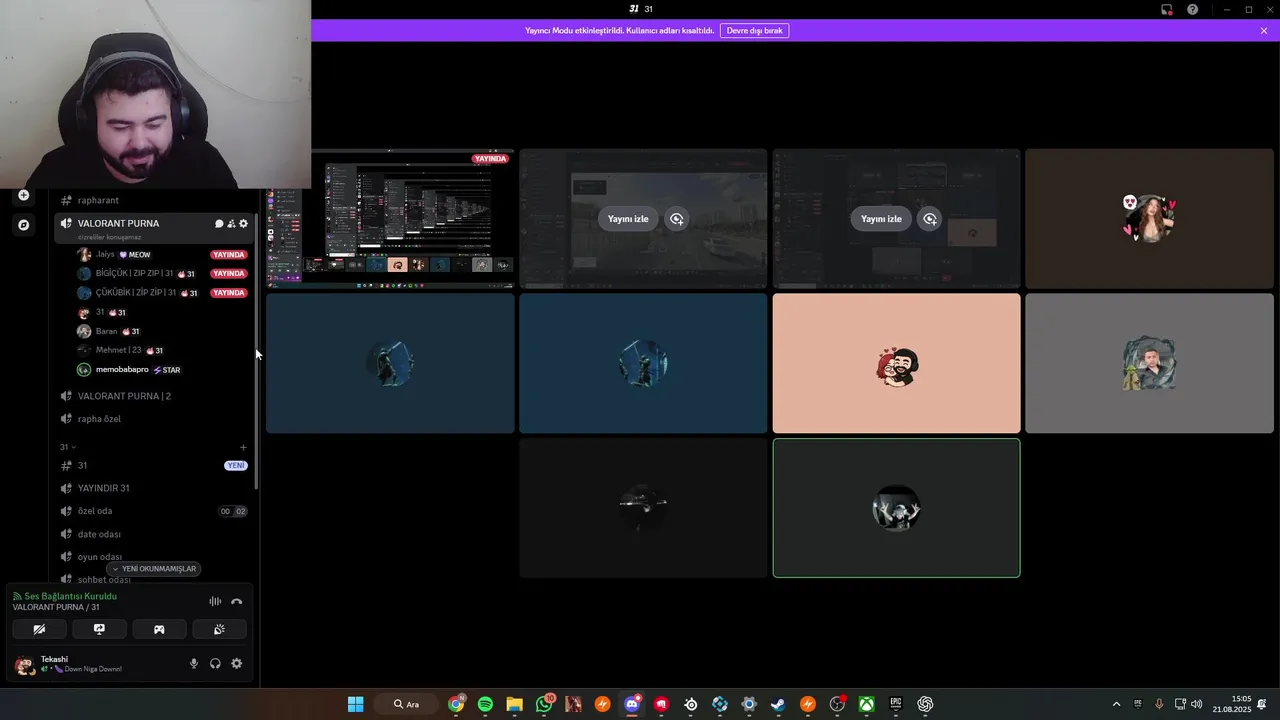Image resolution: width=1280 pixels, height=720 pixels.
Task: Deafen with the headphones icon
Action: [215, 663]
